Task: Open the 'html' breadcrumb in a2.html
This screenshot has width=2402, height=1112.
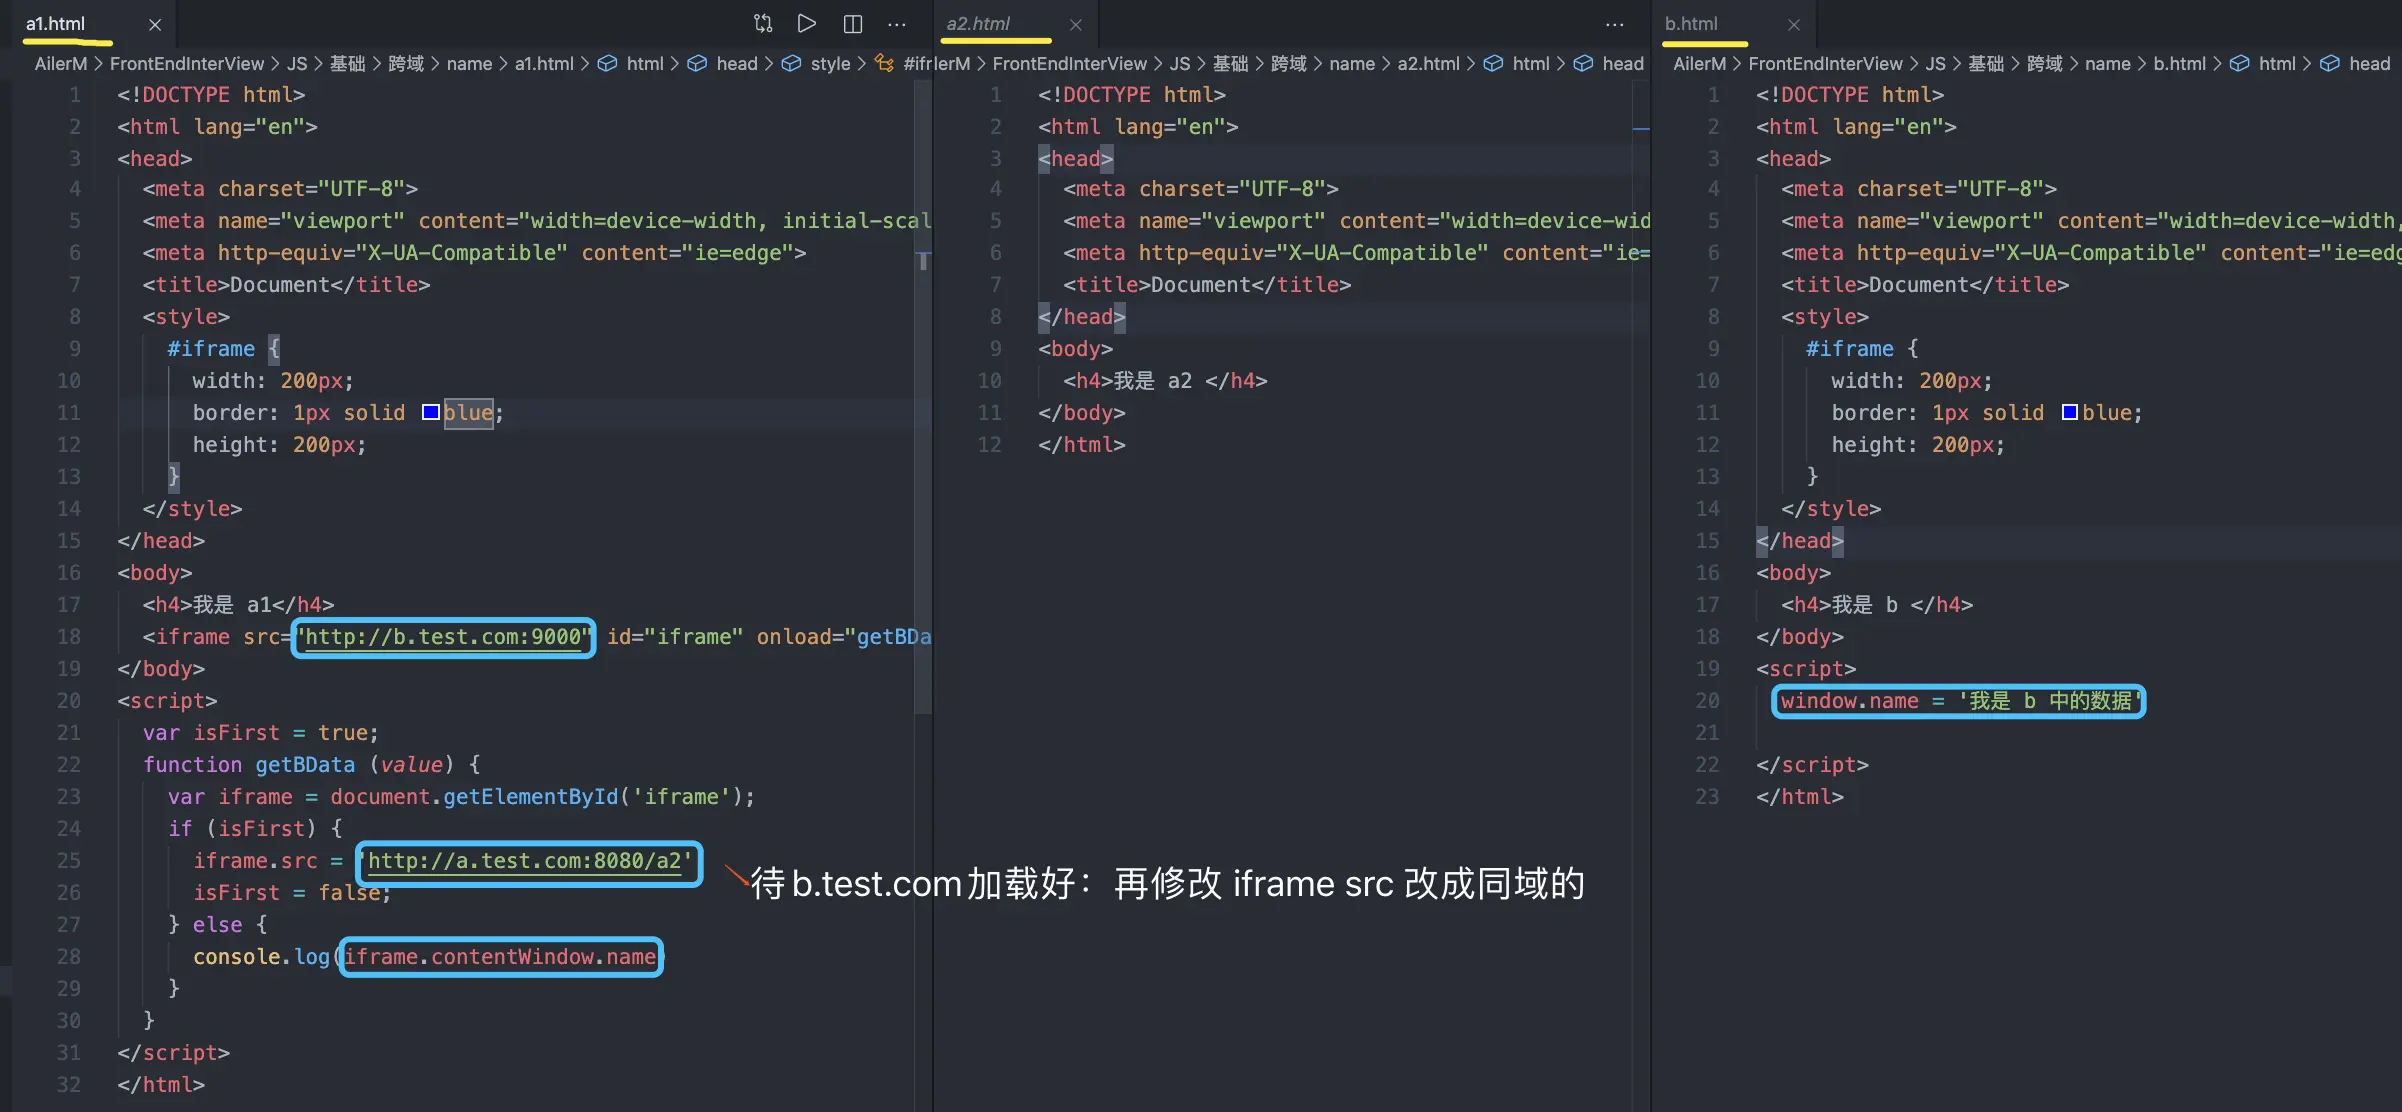Action: click(x=1530, y=64)
